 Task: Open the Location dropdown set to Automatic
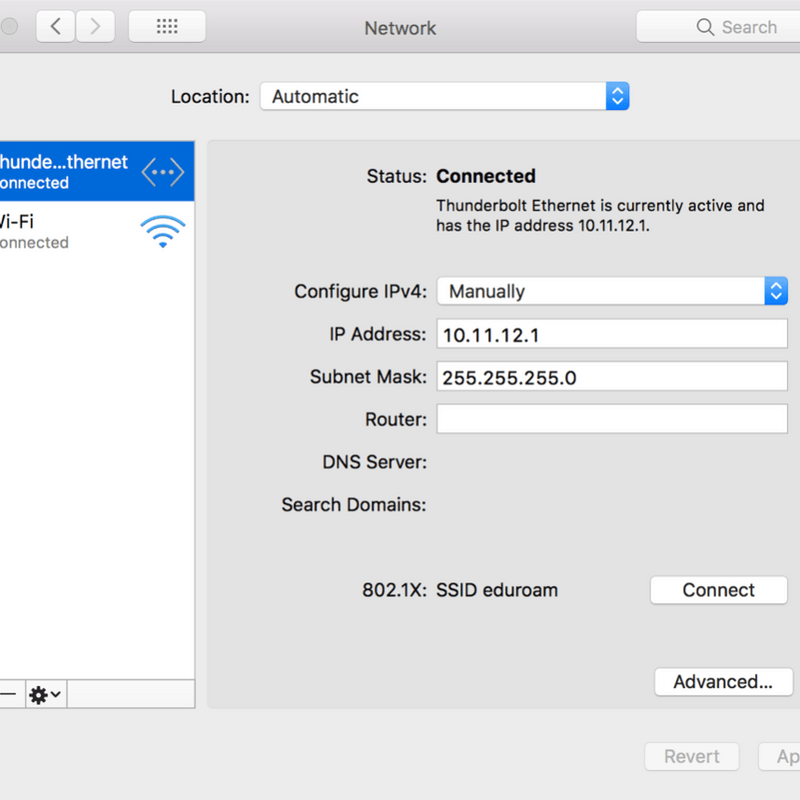444,96
